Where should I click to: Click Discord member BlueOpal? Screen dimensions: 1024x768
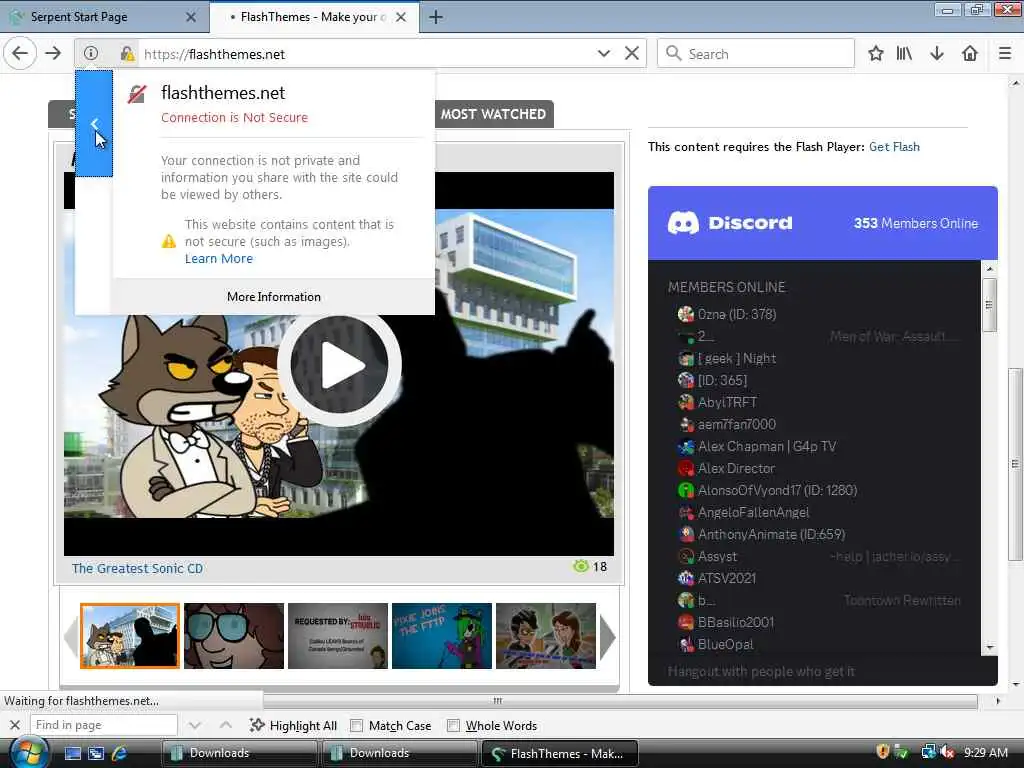[725, 645]
